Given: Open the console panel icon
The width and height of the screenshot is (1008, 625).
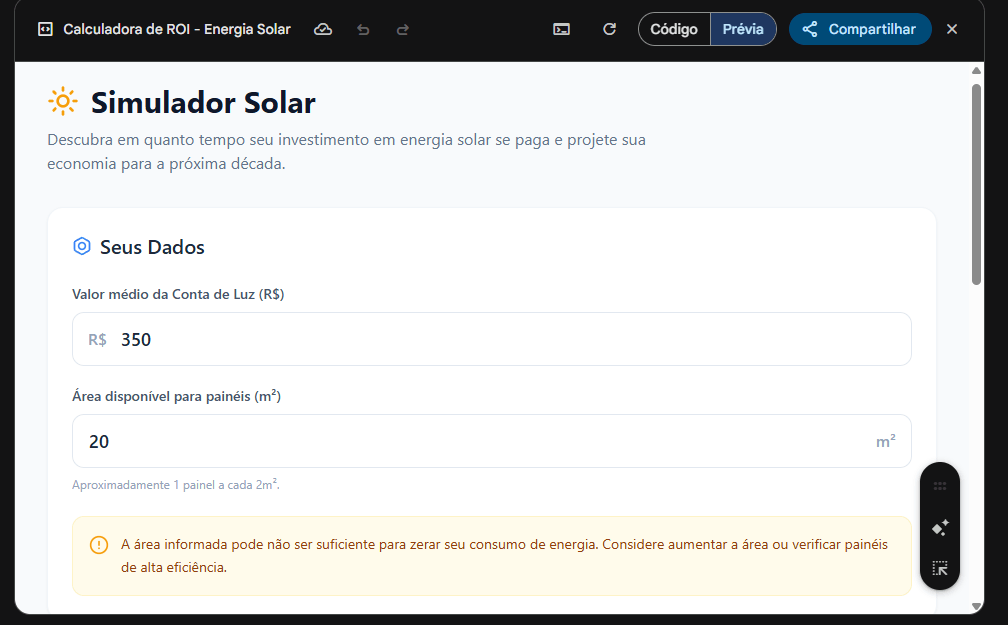Looking at the screenshot, I should click(x=561, y=29).
